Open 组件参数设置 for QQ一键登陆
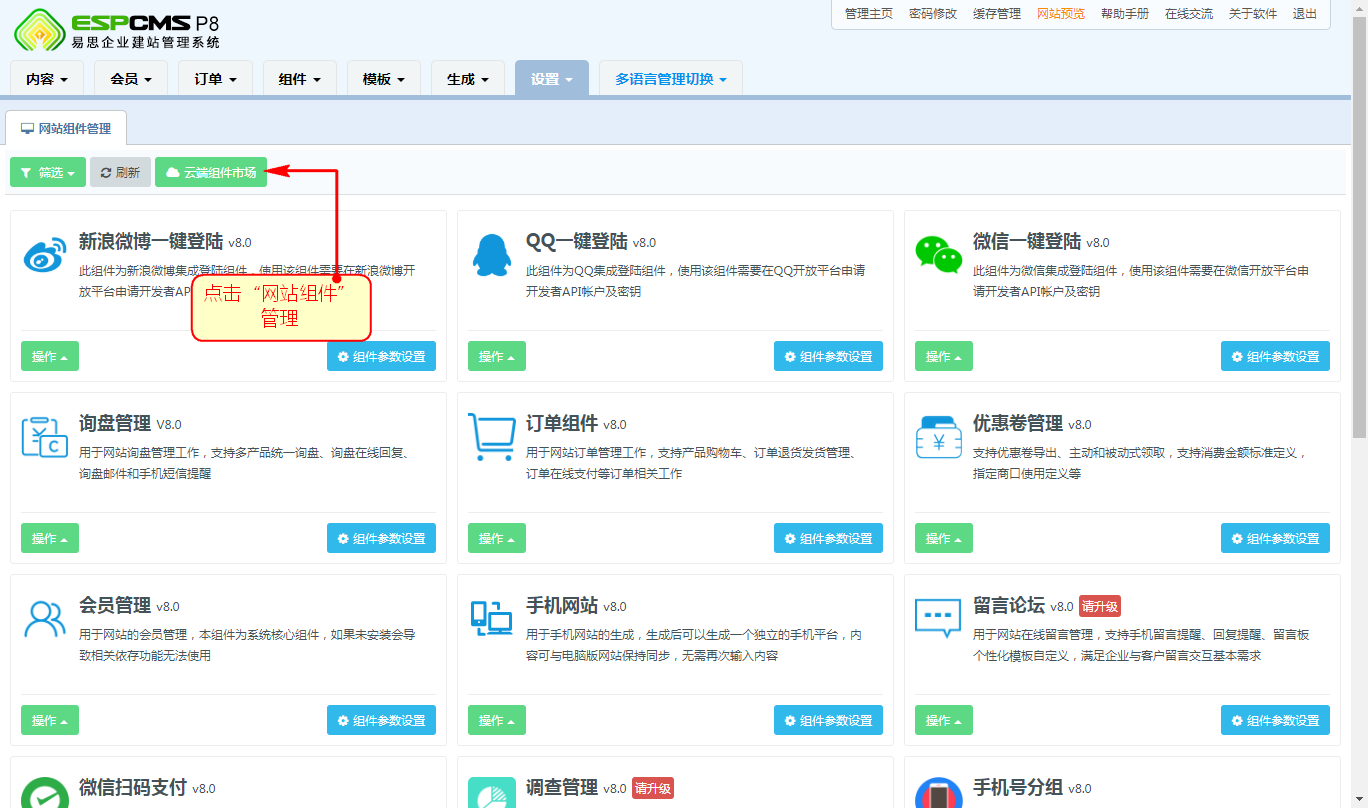Viewport: 1368px width, 808px height. tap(828, 356)
